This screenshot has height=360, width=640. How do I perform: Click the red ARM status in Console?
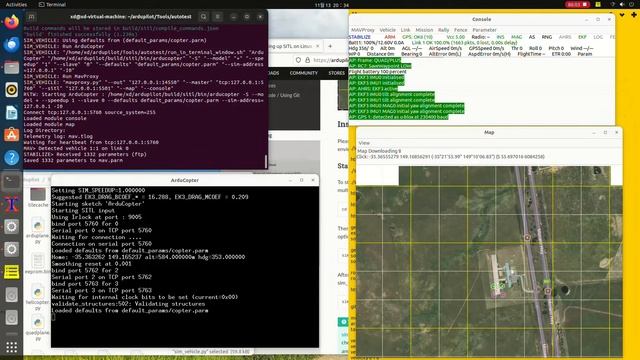[390, 37]
